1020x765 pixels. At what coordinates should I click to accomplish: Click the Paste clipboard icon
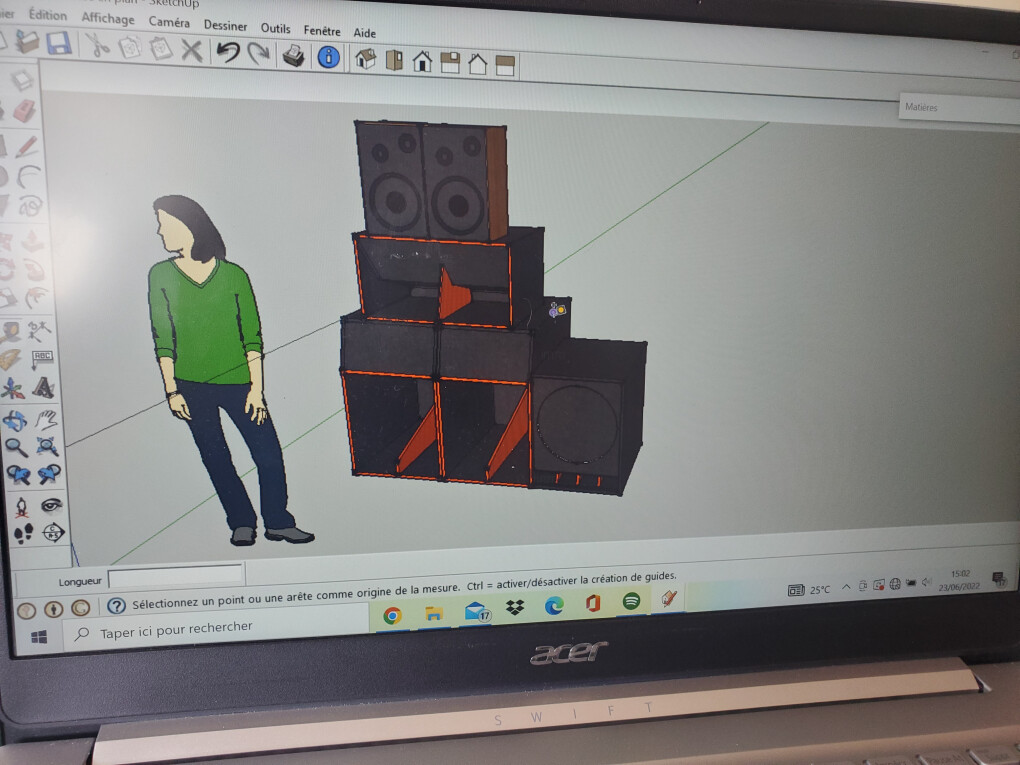click(160, 49)
